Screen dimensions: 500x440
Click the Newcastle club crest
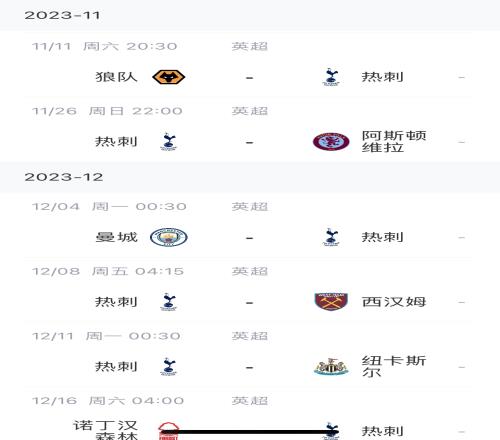coord(331,367)
